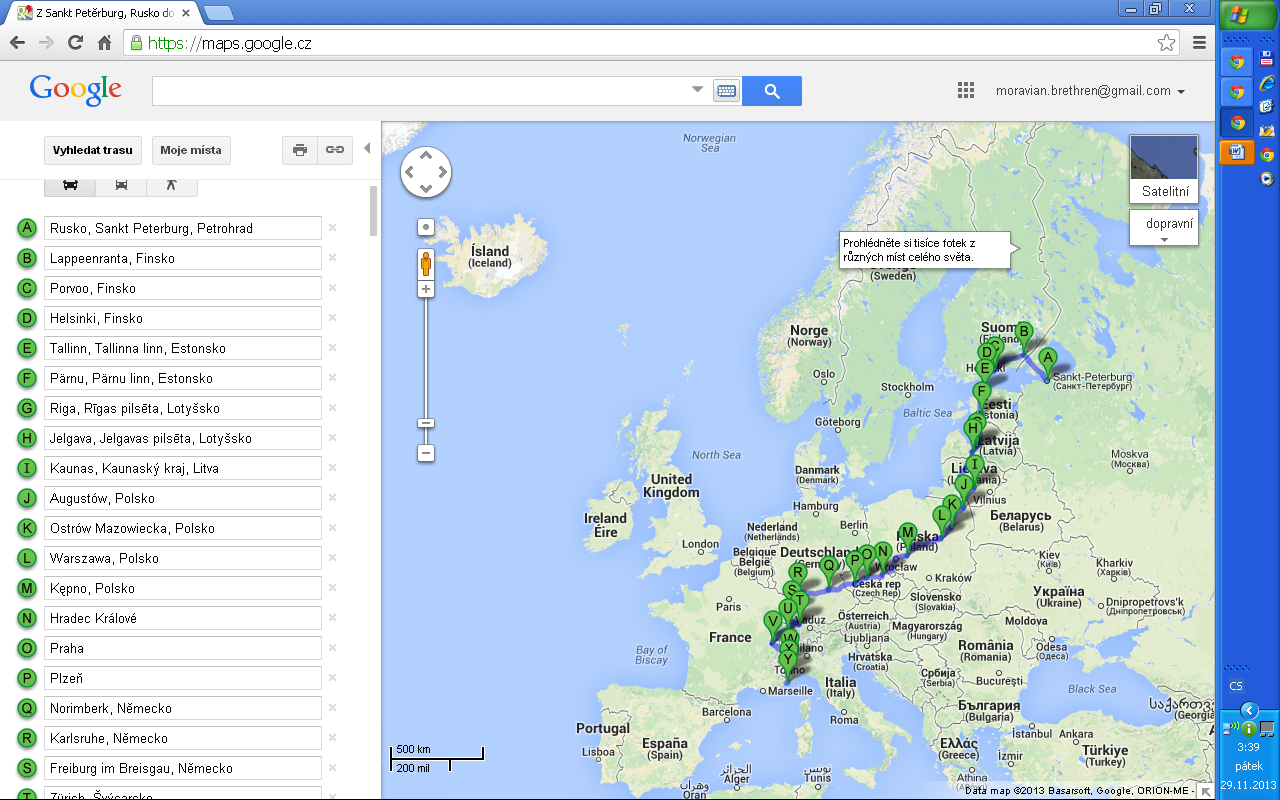Viewport: 1280px width, 800px height.
Task: Open Chrome main menu
Action: click(1199, 43)
